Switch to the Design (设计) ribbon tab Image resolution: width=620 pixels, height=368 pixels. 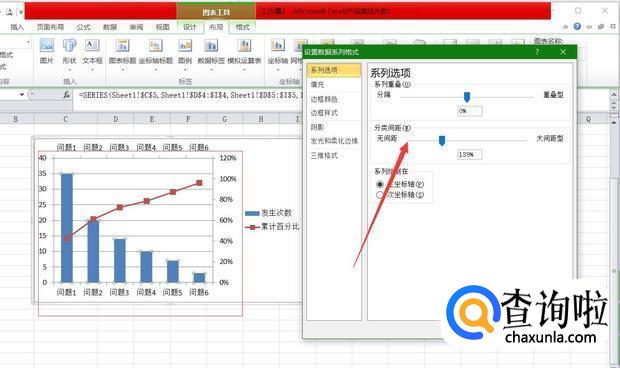pyautogui.click(x=189, y=27)
